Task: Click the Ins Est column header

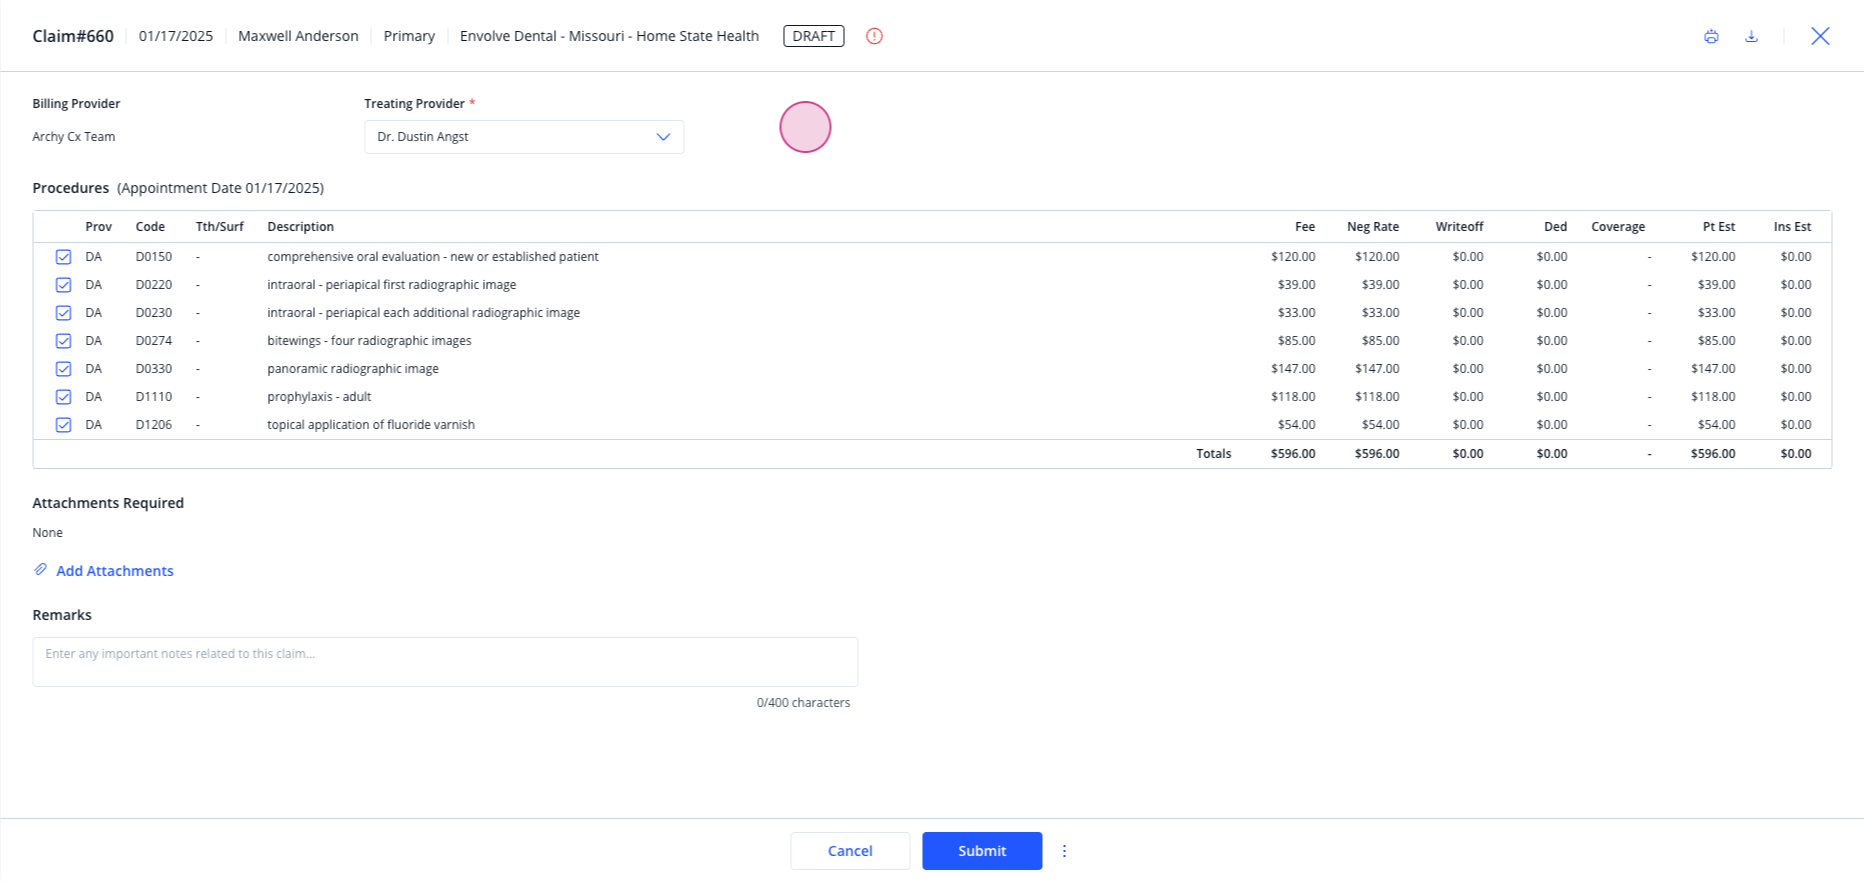Action: (x=1792, y=227)
